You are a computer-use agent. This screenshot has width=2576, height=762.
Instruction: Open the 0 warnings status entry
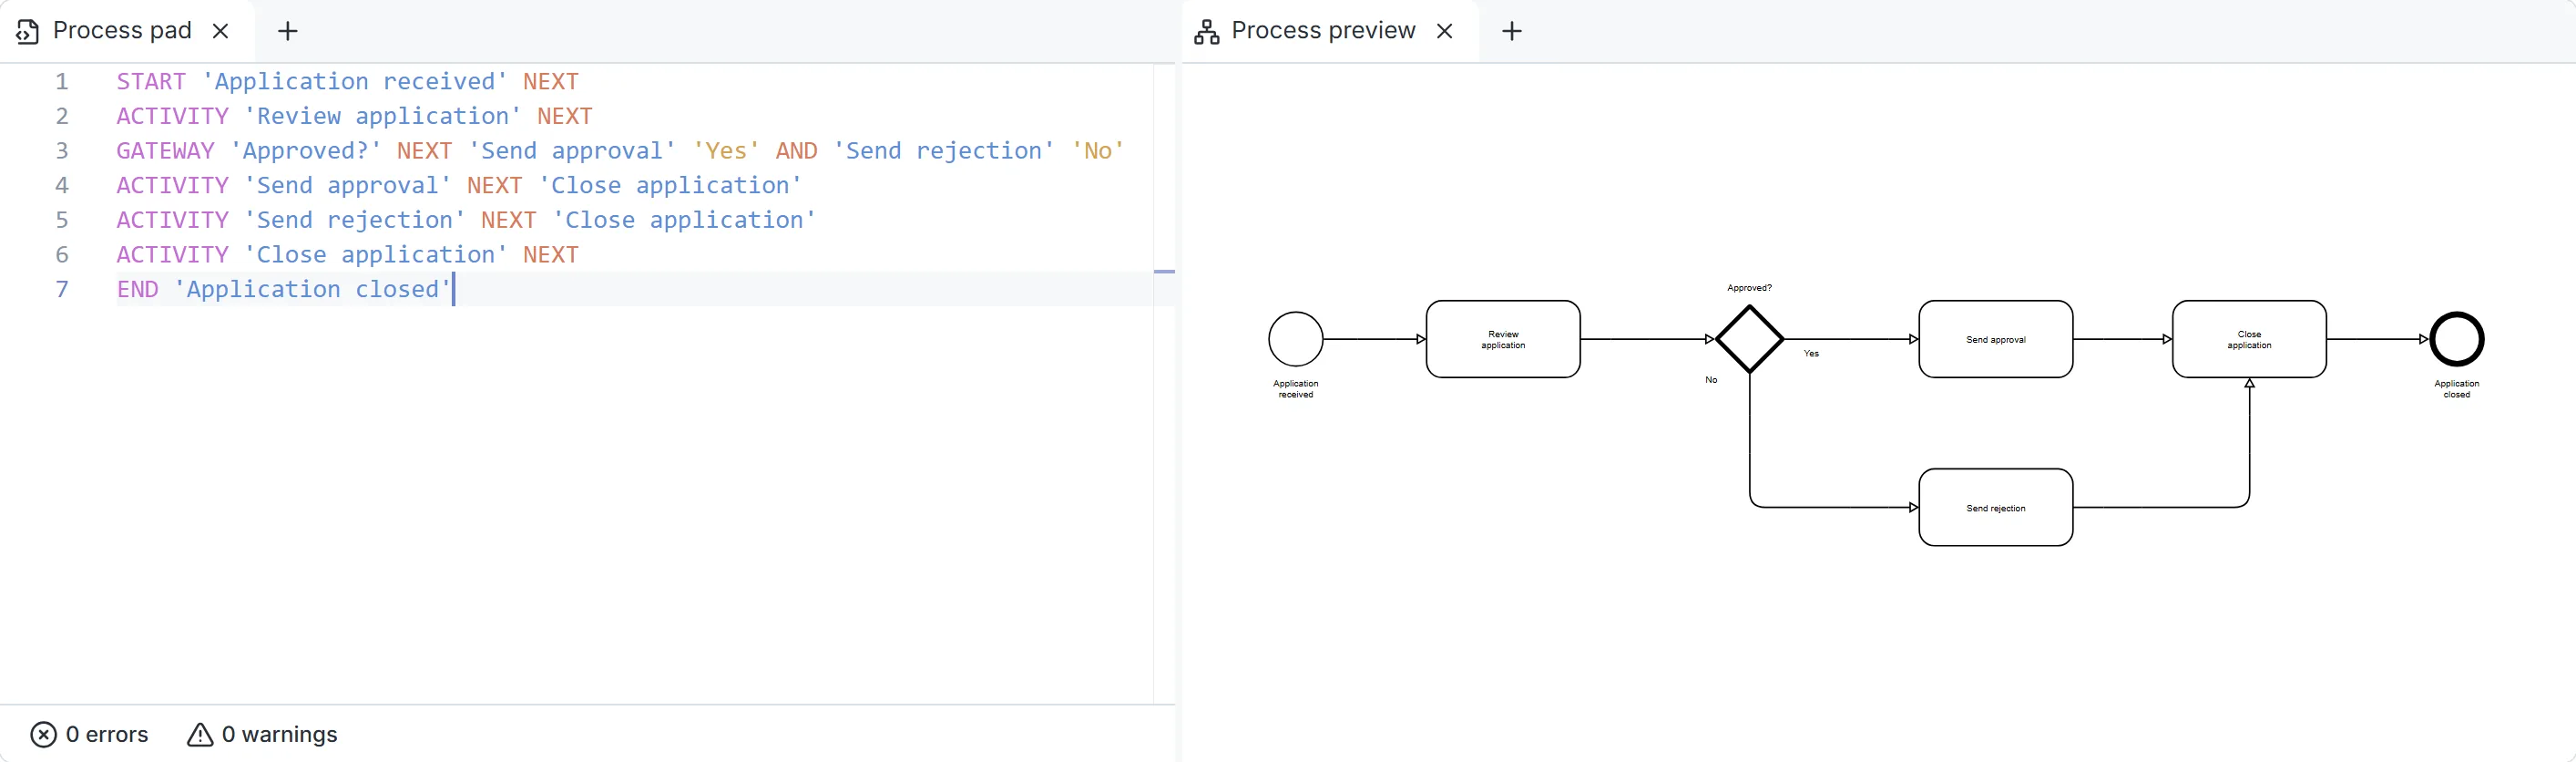tap(262, 735)
